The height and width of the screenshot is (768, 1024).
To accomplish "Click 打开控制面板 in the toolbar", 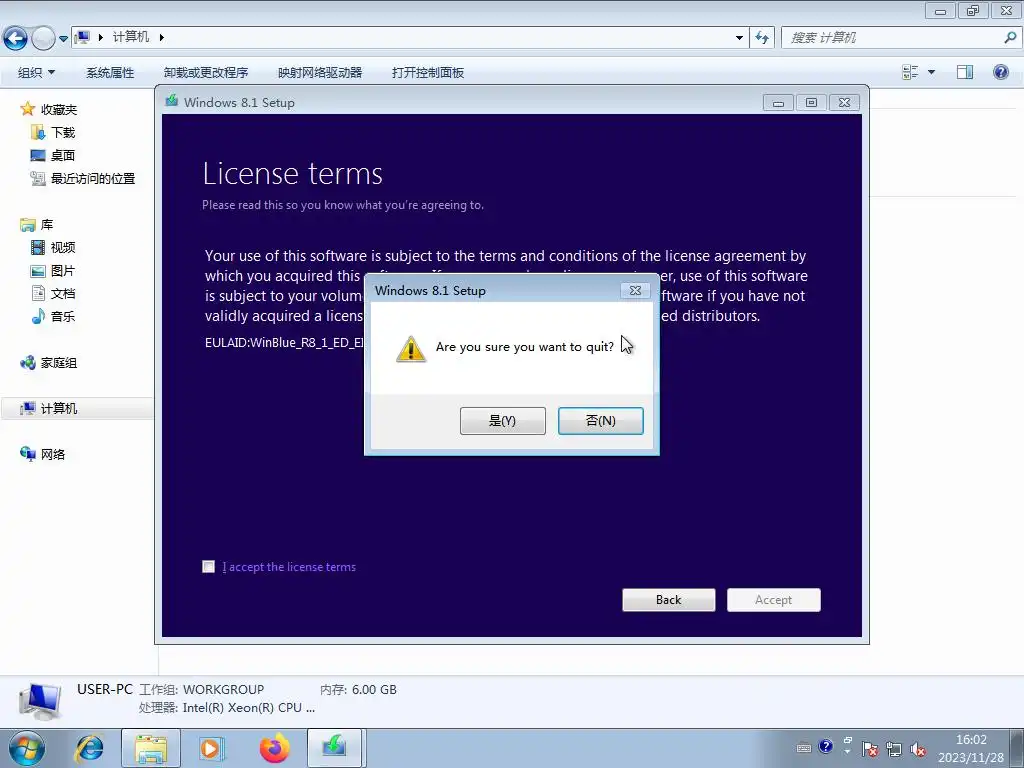I will tap(428, 72).
